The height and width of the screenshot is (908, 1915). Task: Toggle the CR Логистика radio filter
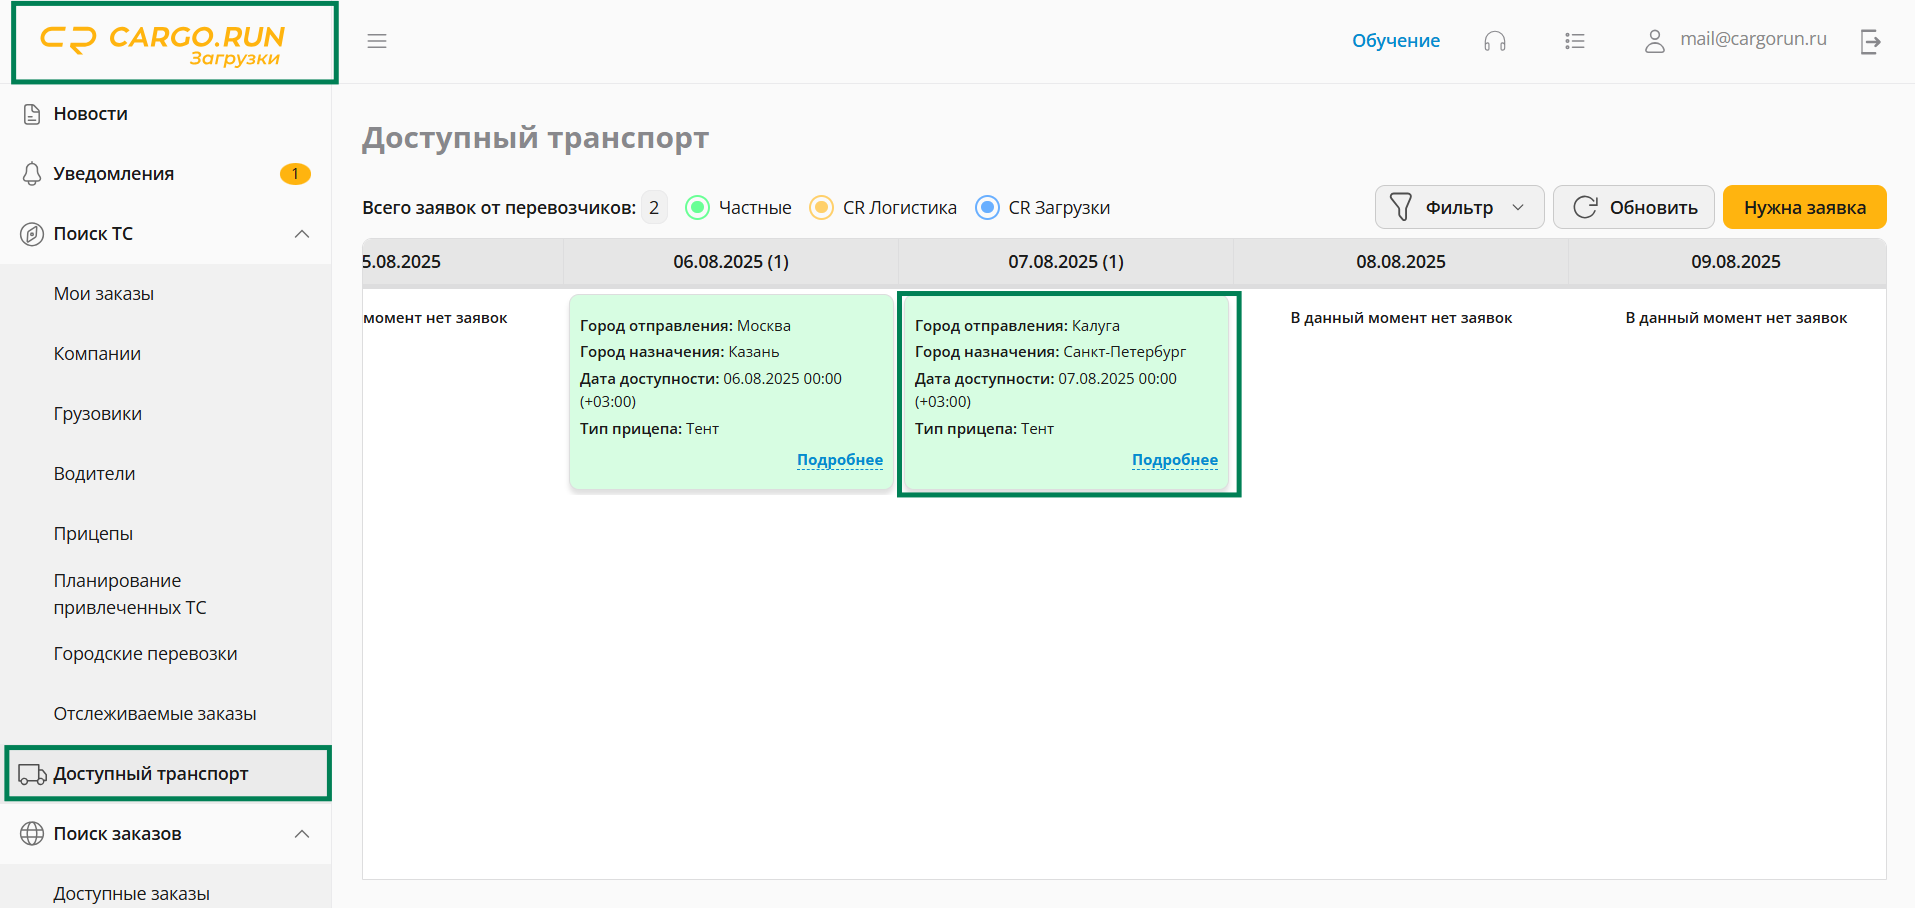(x=821, y=207)
